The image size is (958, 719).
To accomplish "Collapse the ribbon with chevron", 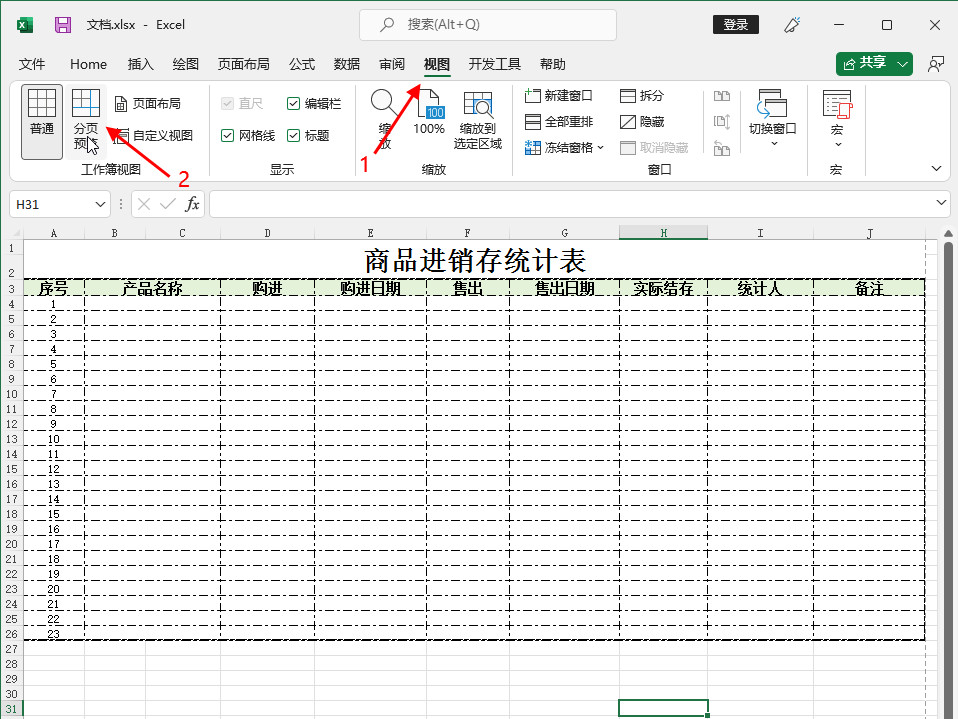I will tap(936, 169).
